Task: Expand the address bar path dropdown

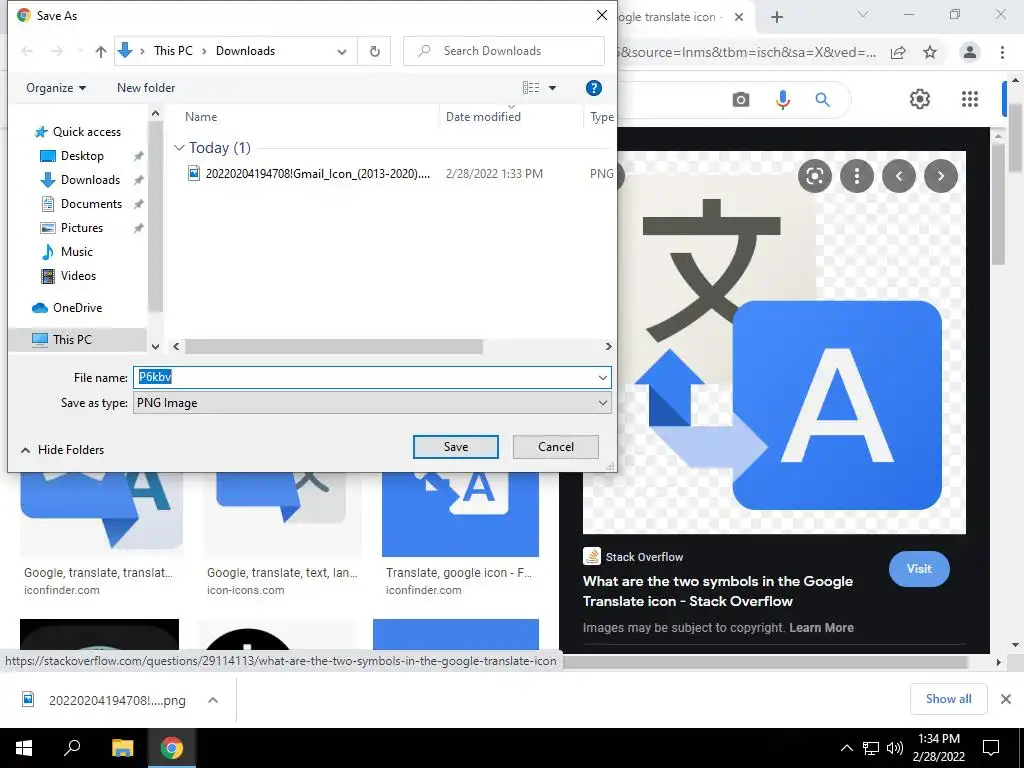Action: (342, 52)
